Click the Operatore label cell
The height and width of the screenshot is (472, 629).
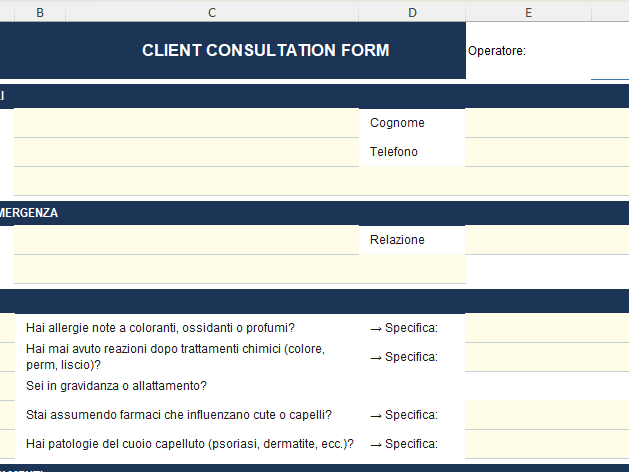[x=497, y=51]
